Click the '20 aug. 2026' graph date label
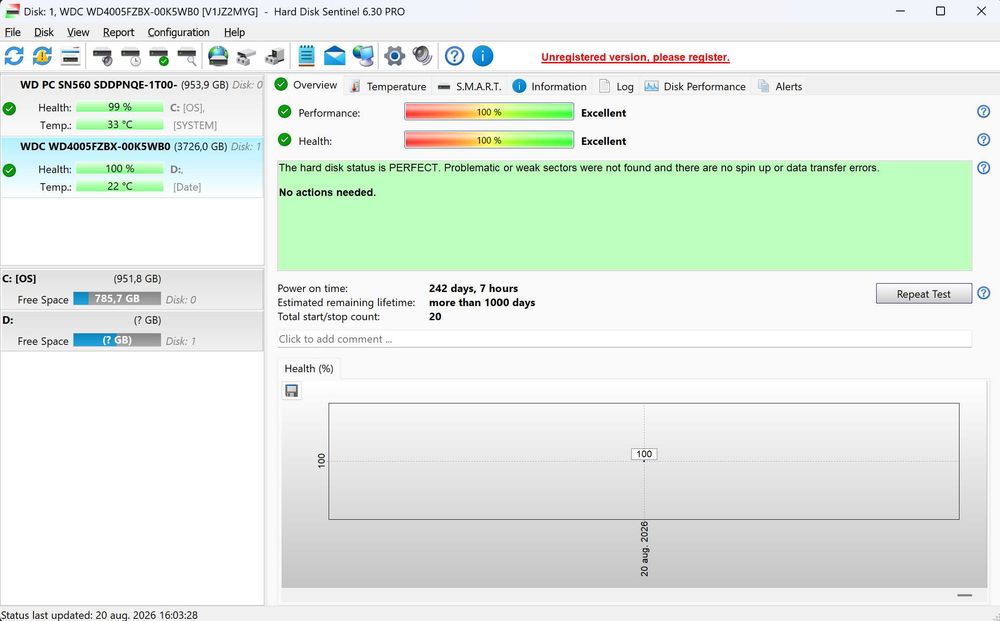The image size is (1000, 621). coord(644,549)
